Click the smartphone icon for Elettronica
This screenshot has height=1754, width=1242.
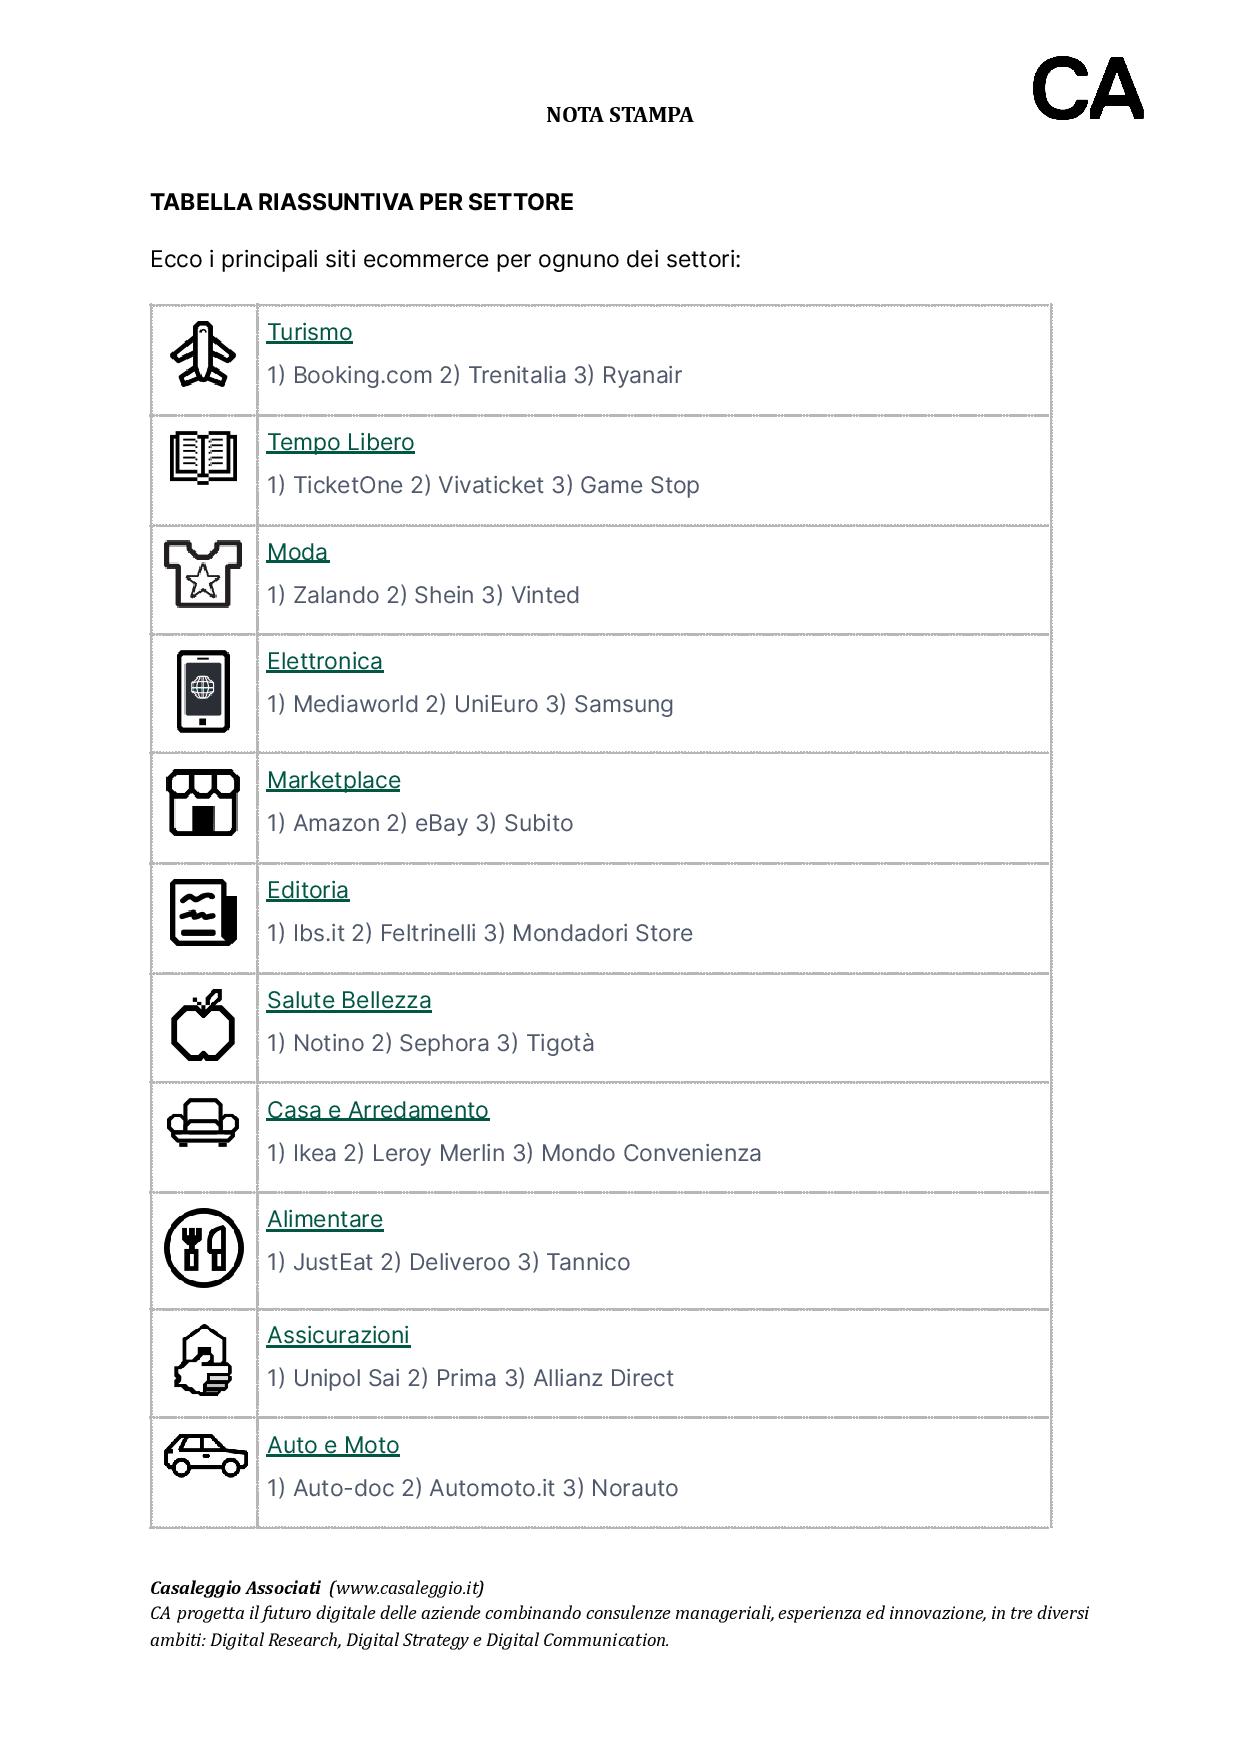click(x=203, y=691)
